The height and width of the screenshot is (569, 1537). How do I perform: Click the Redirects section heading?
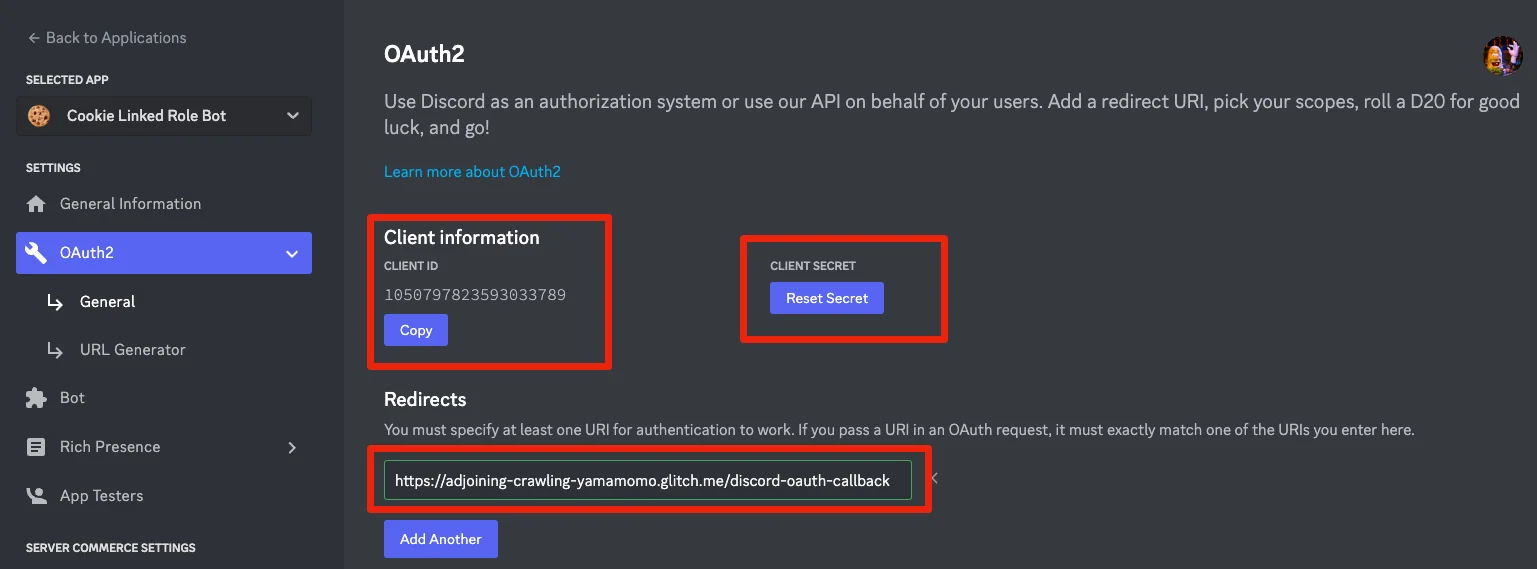[425, 399]
